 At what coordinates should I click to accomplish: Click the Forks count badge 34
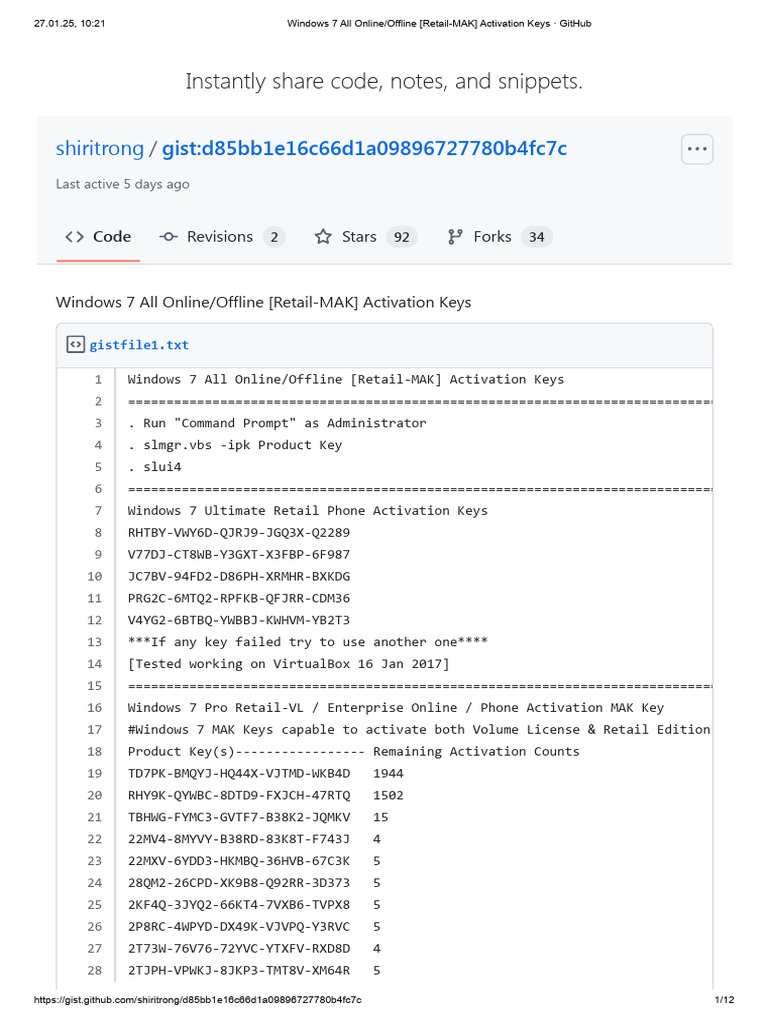tap(537, 237)
